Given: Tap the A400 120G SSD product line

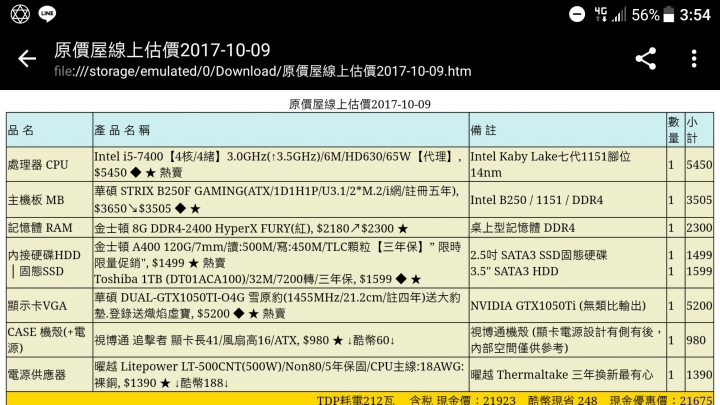Looking at the screenshot, I should [277, 255].
